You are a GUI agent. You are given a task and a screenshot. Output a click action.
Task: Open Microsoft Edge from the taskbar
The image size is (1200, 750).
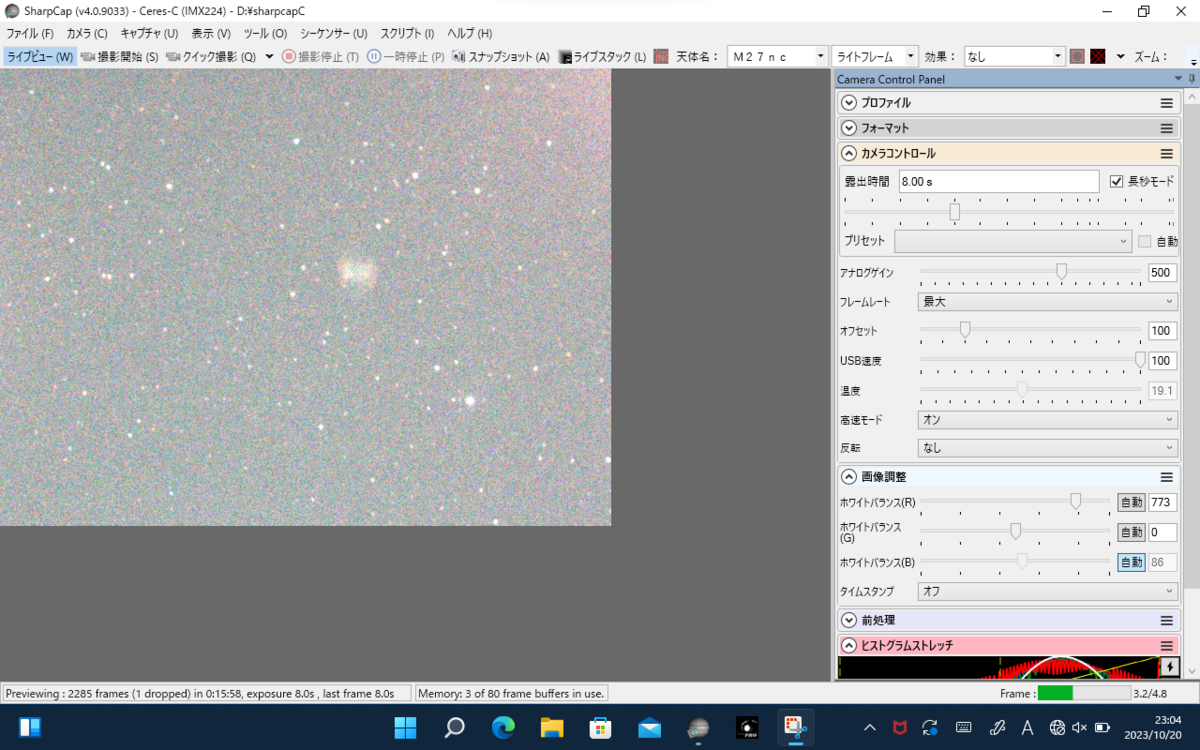[503, 727]
